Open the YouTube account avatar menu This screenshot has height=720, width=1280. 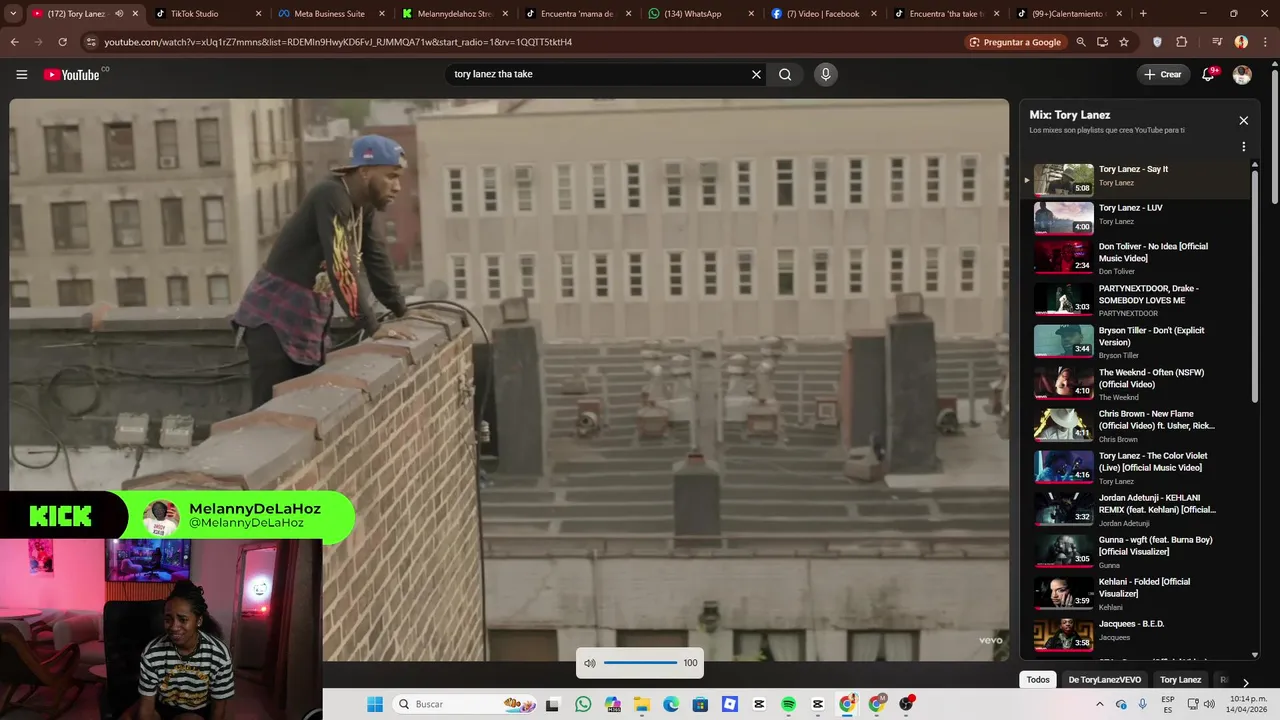pos(1242,75)
